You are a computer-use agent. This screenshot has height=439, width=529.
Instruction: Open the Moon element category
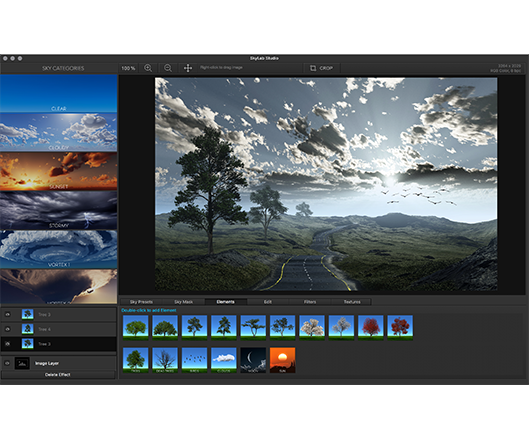point(253,360)
